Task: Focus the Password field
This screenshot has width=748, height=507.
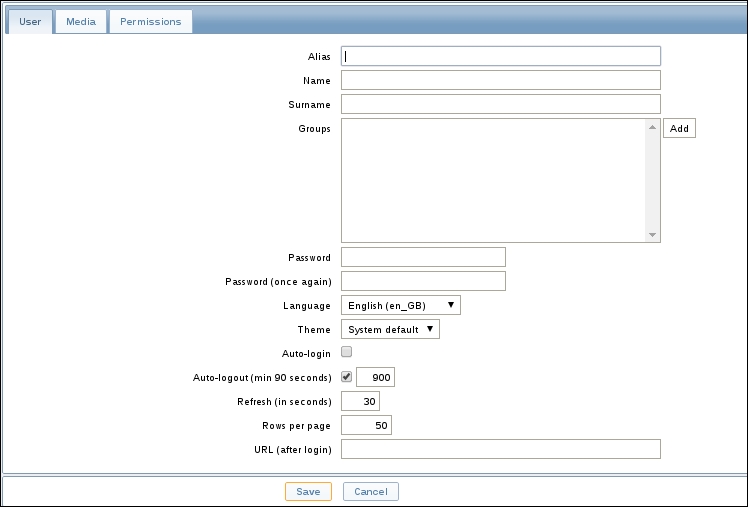Action: click(x=423, y=257)
